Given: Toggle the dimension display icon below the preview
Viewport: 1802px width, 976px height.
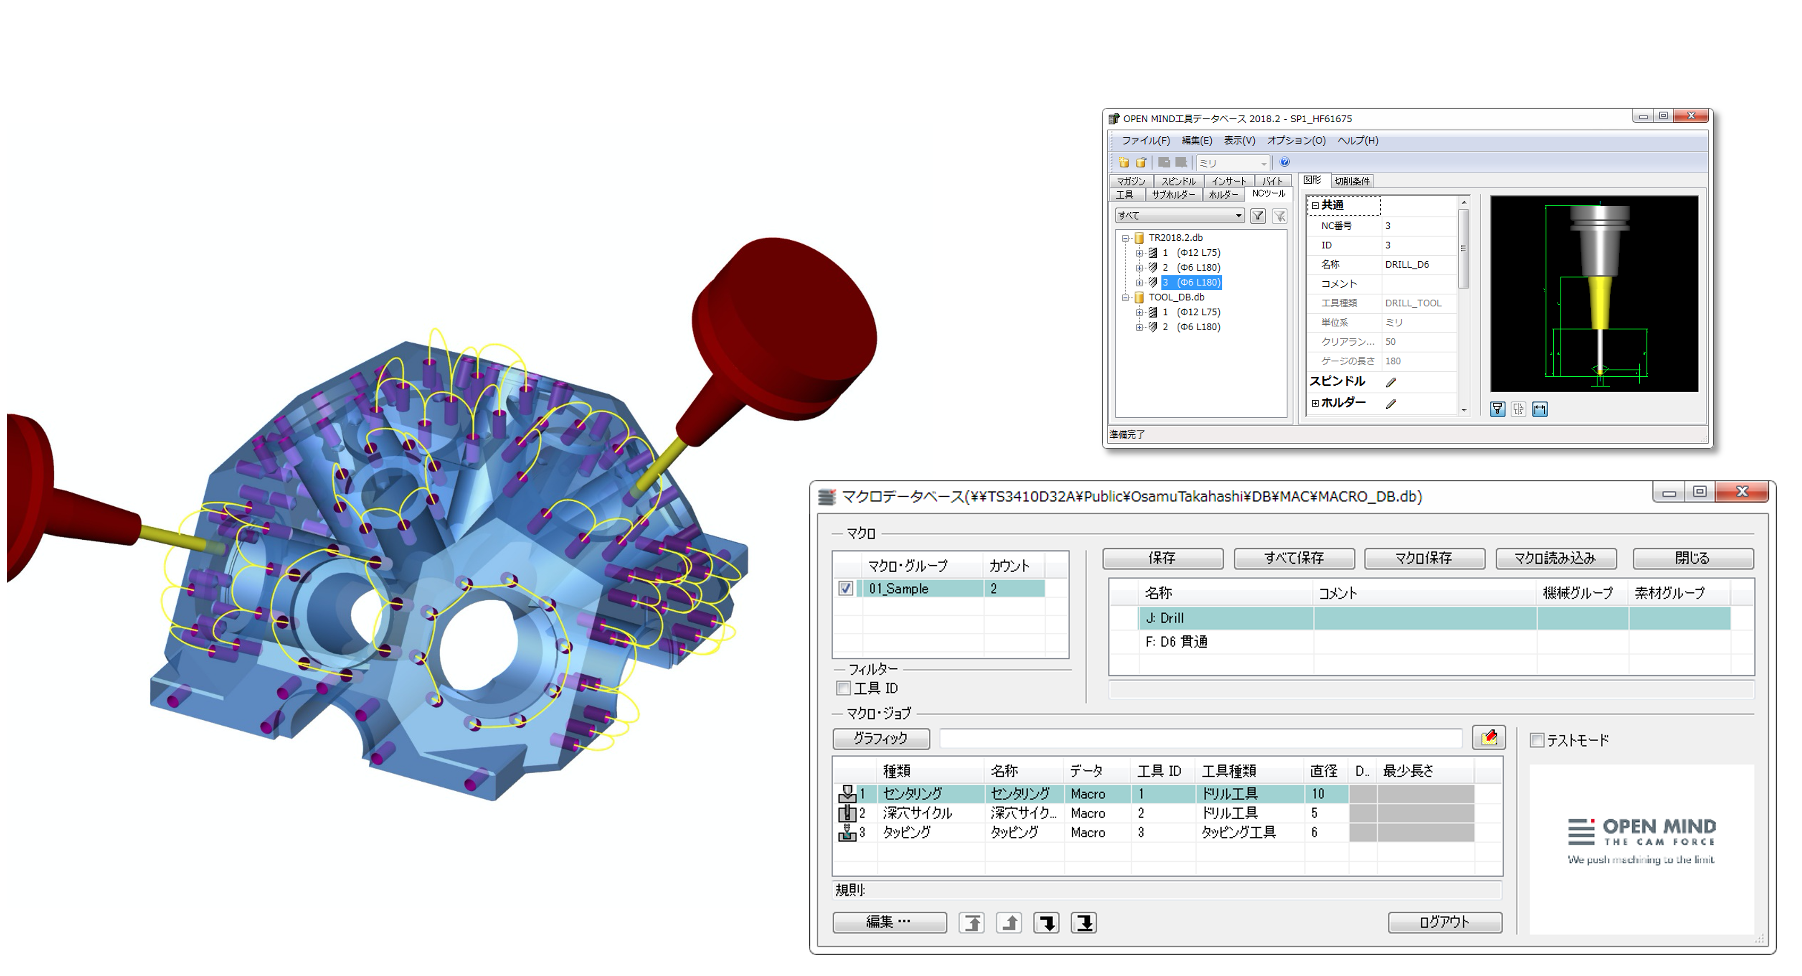Looking at the screenshot, I should 1540,409.
